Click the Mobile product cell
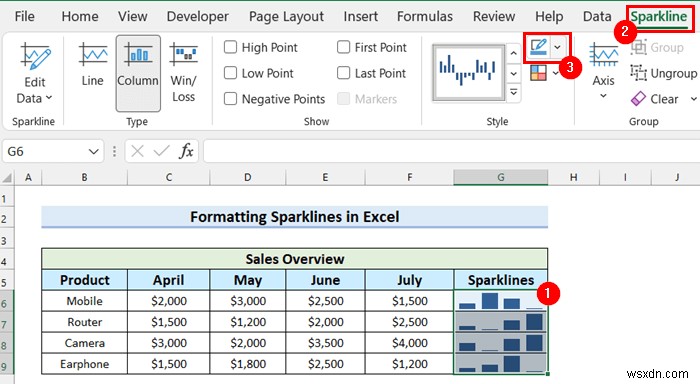 pos(84,301)
